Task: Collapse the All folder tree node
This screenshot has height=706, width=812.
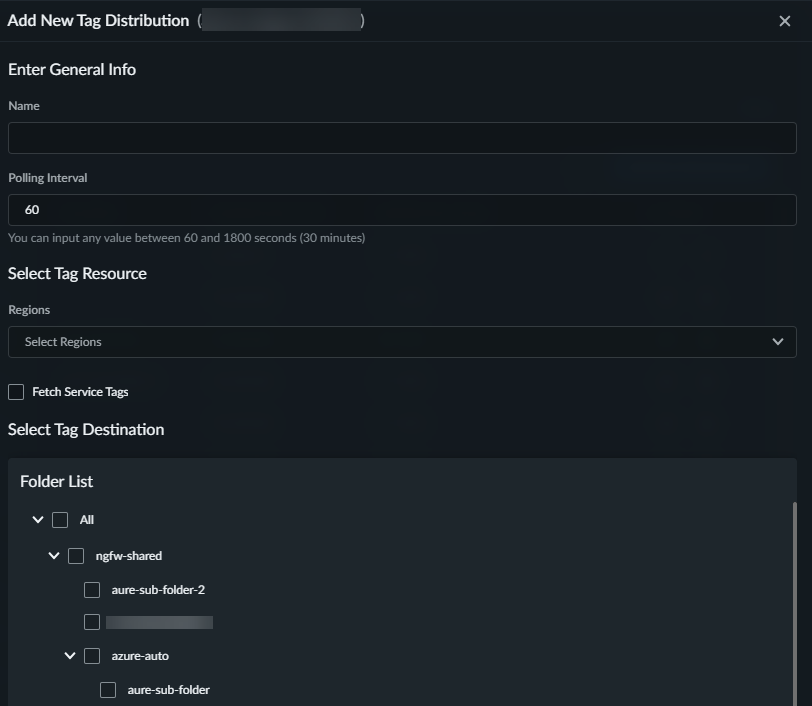Action: coord(38,520)
